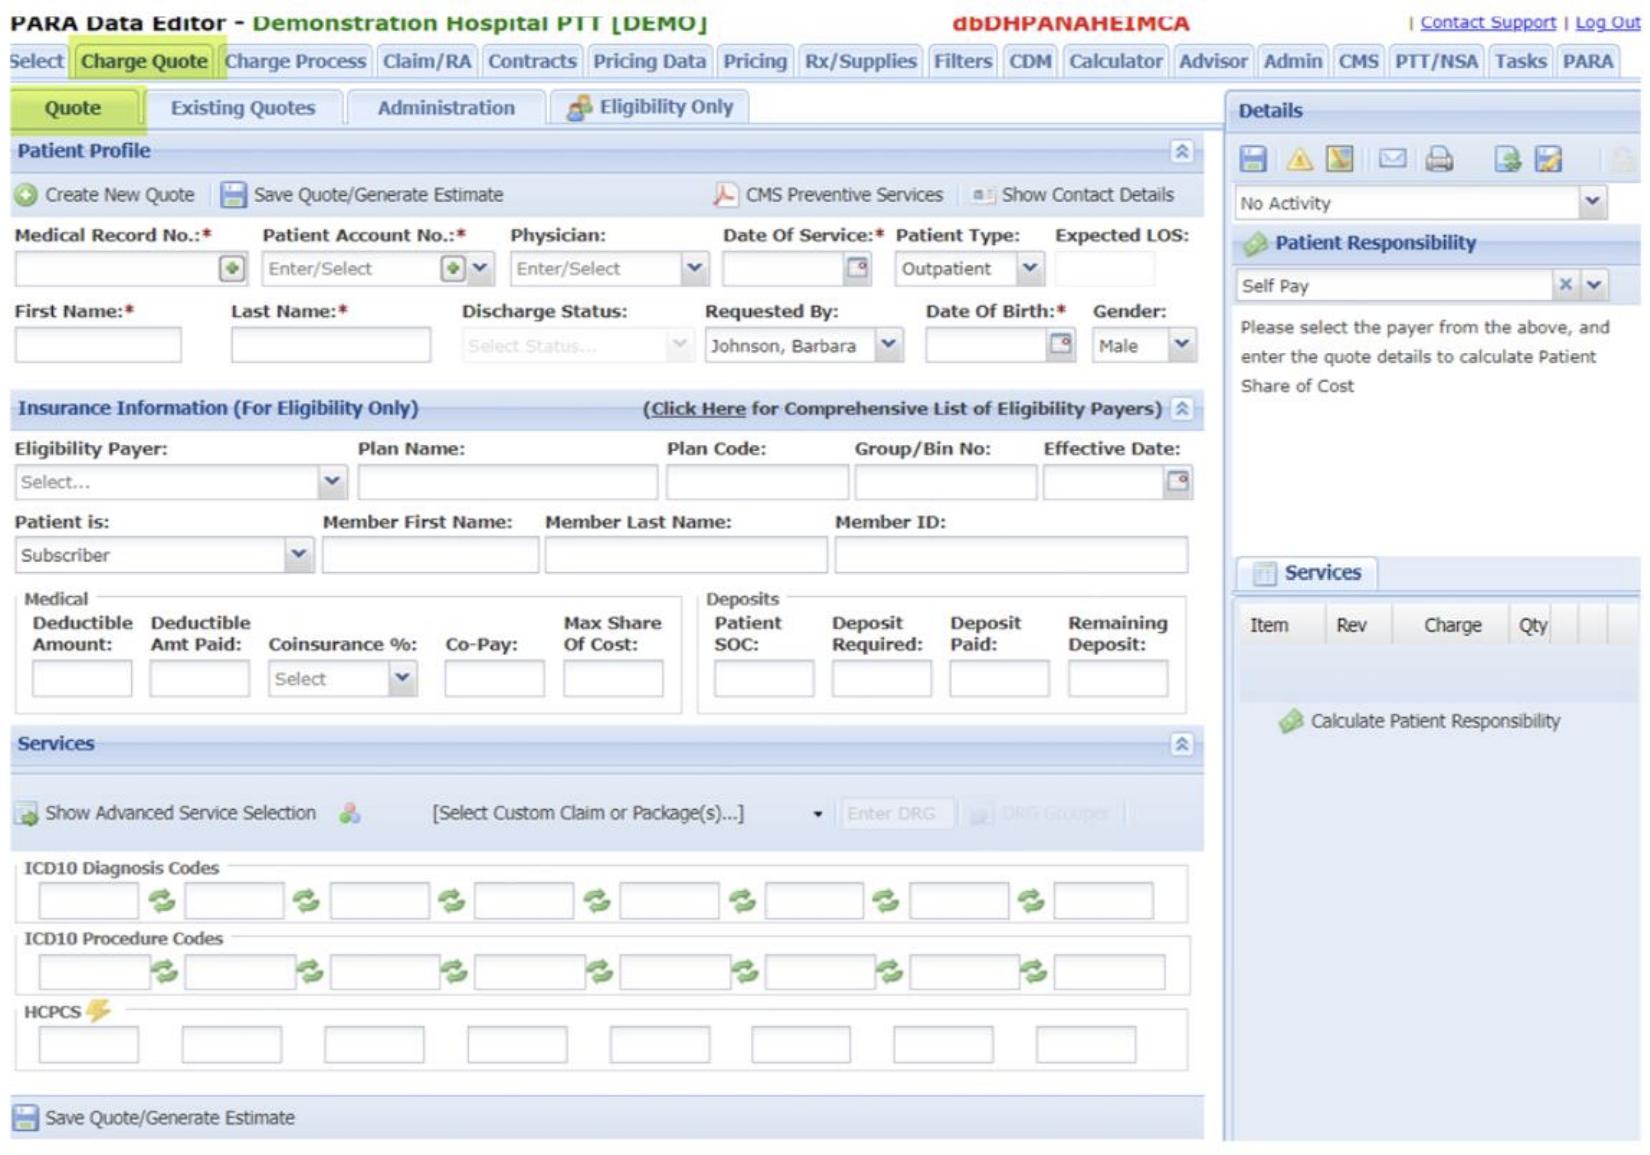Open the Patient Account No. dropdown arrow
The image size is (1650, 1155).
[481, 269]
